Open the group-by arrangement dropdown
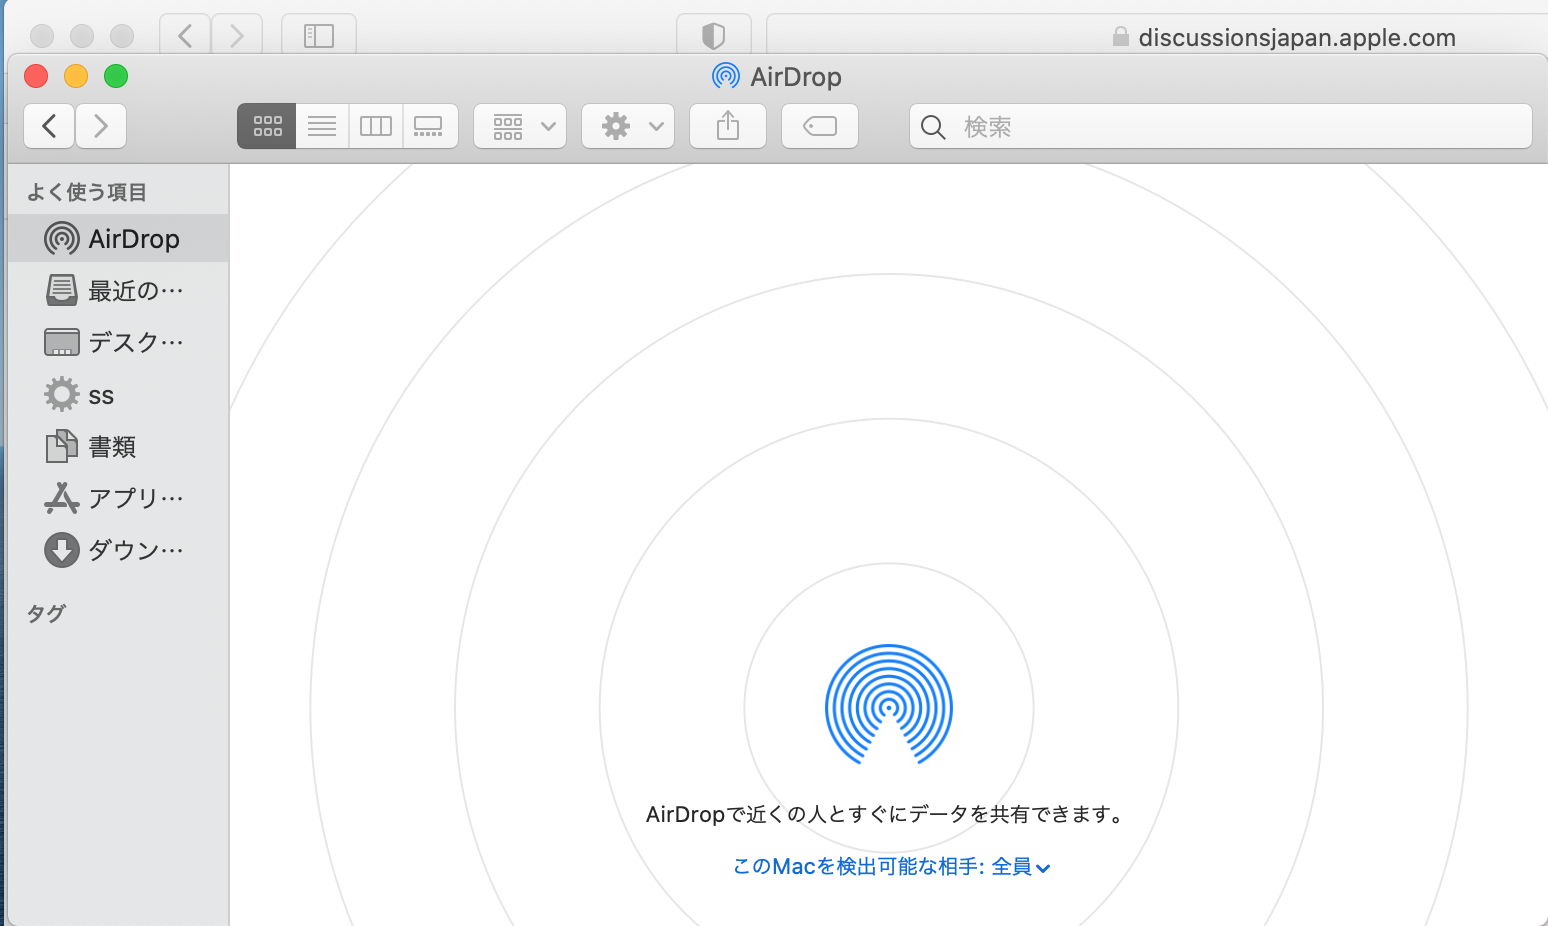The image size is (1548, 926). (x=520, y=126)
